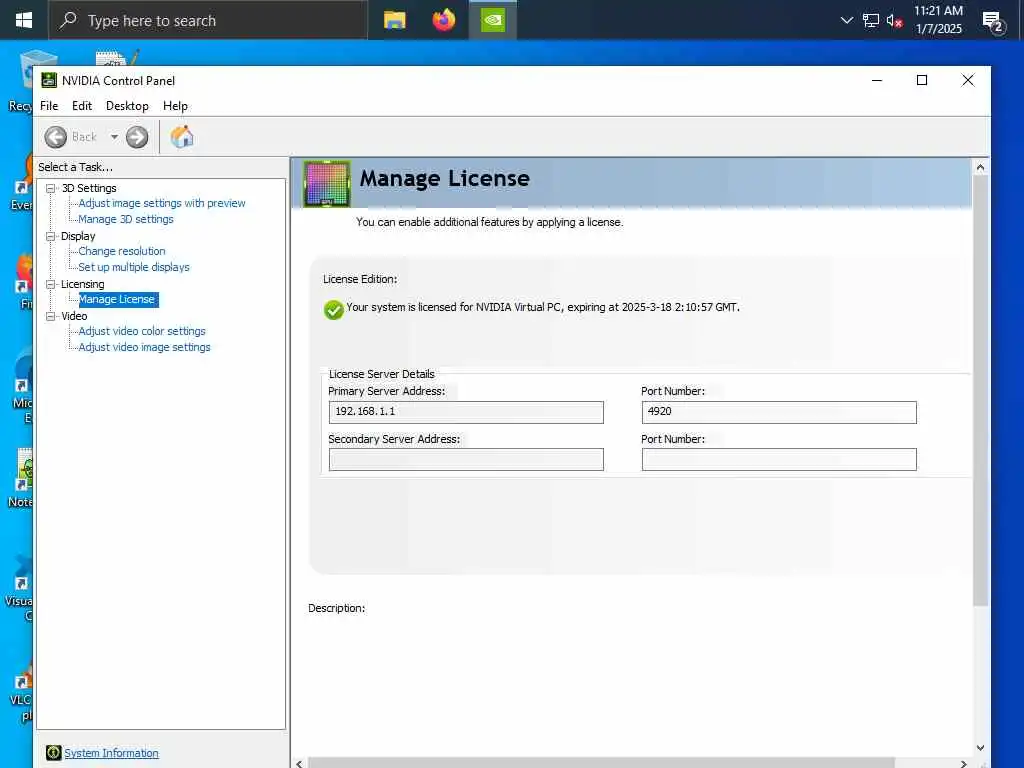Click the license expiry status text

tap(543, 307)
